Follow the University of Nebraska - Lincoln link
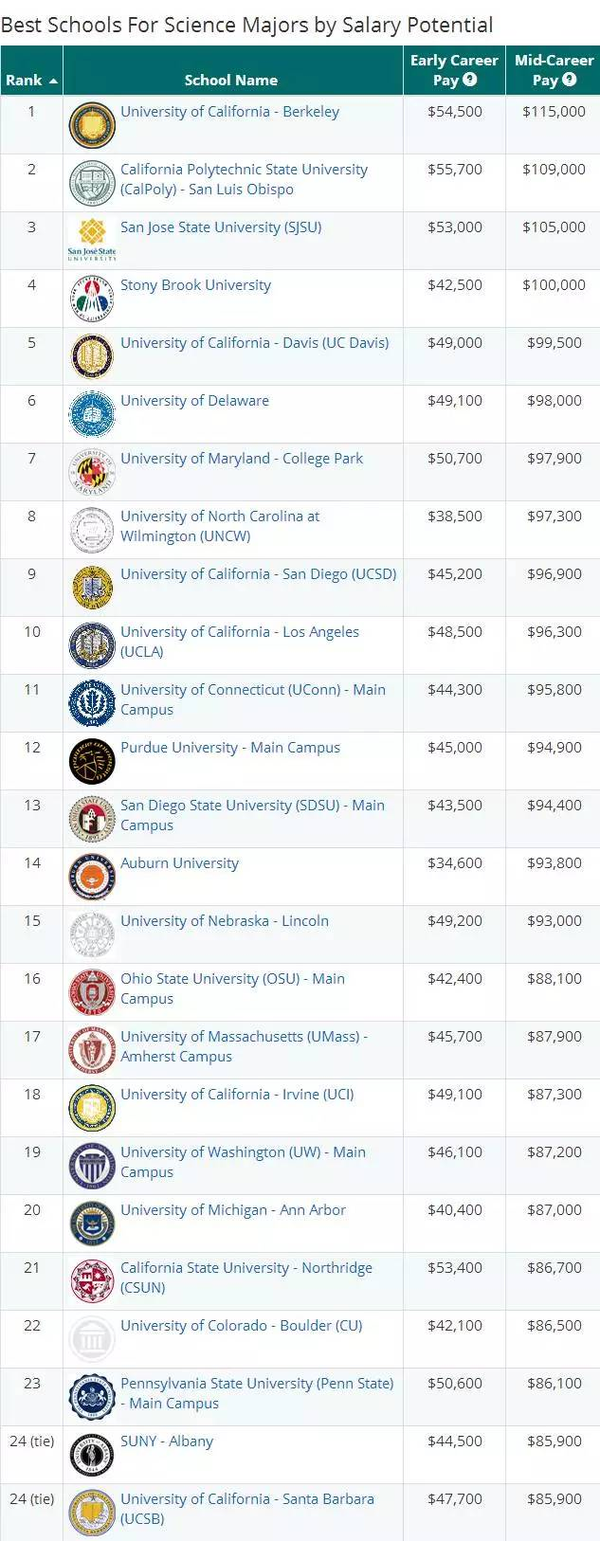The image size is (600, 1541). 225,921
